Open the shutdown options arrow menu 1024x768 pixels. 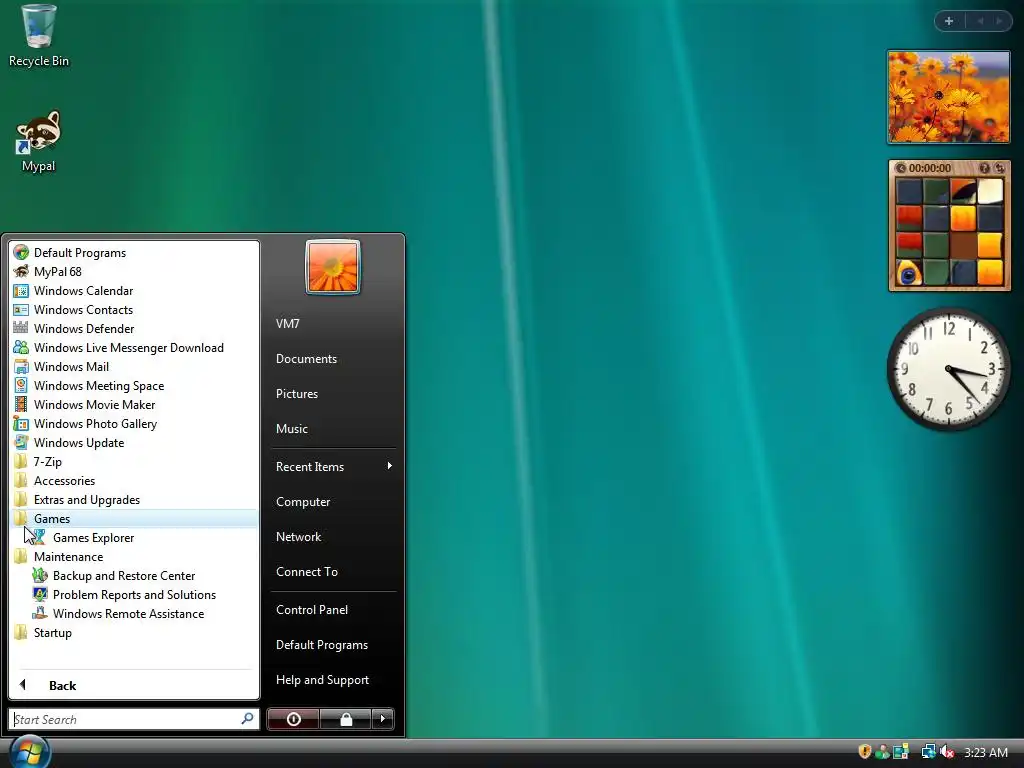pyautogui.click(x=383, y=719)
